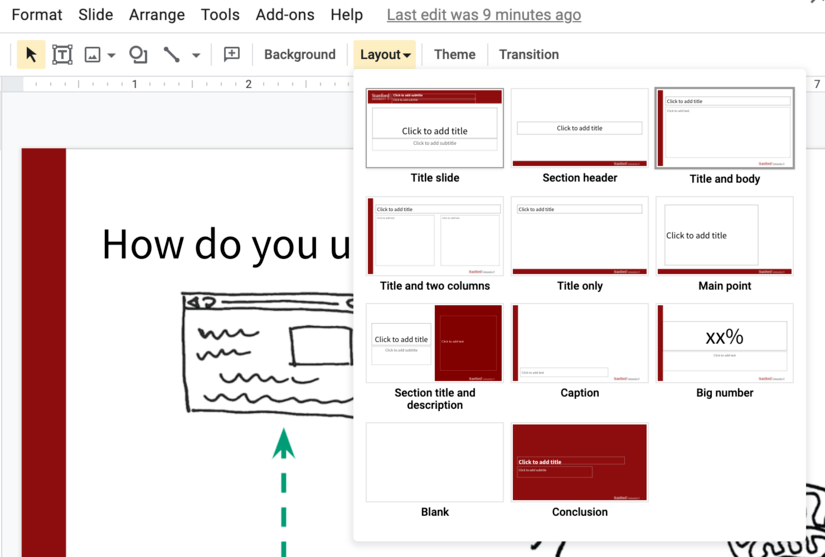Select the Big number layout thumbnail
825x557 pixels.
(x=725, y=343)
